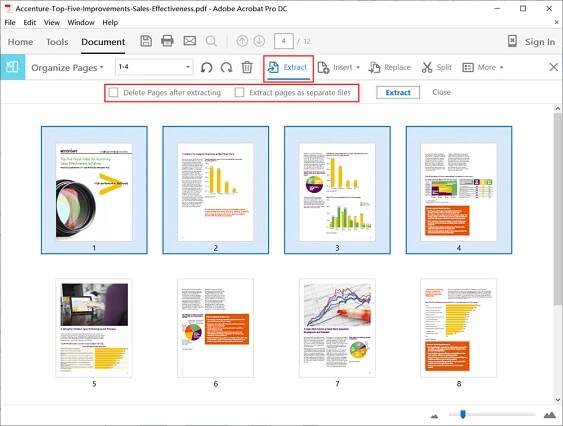Click the mobile link icon beside Sign In

click(512, 41)
